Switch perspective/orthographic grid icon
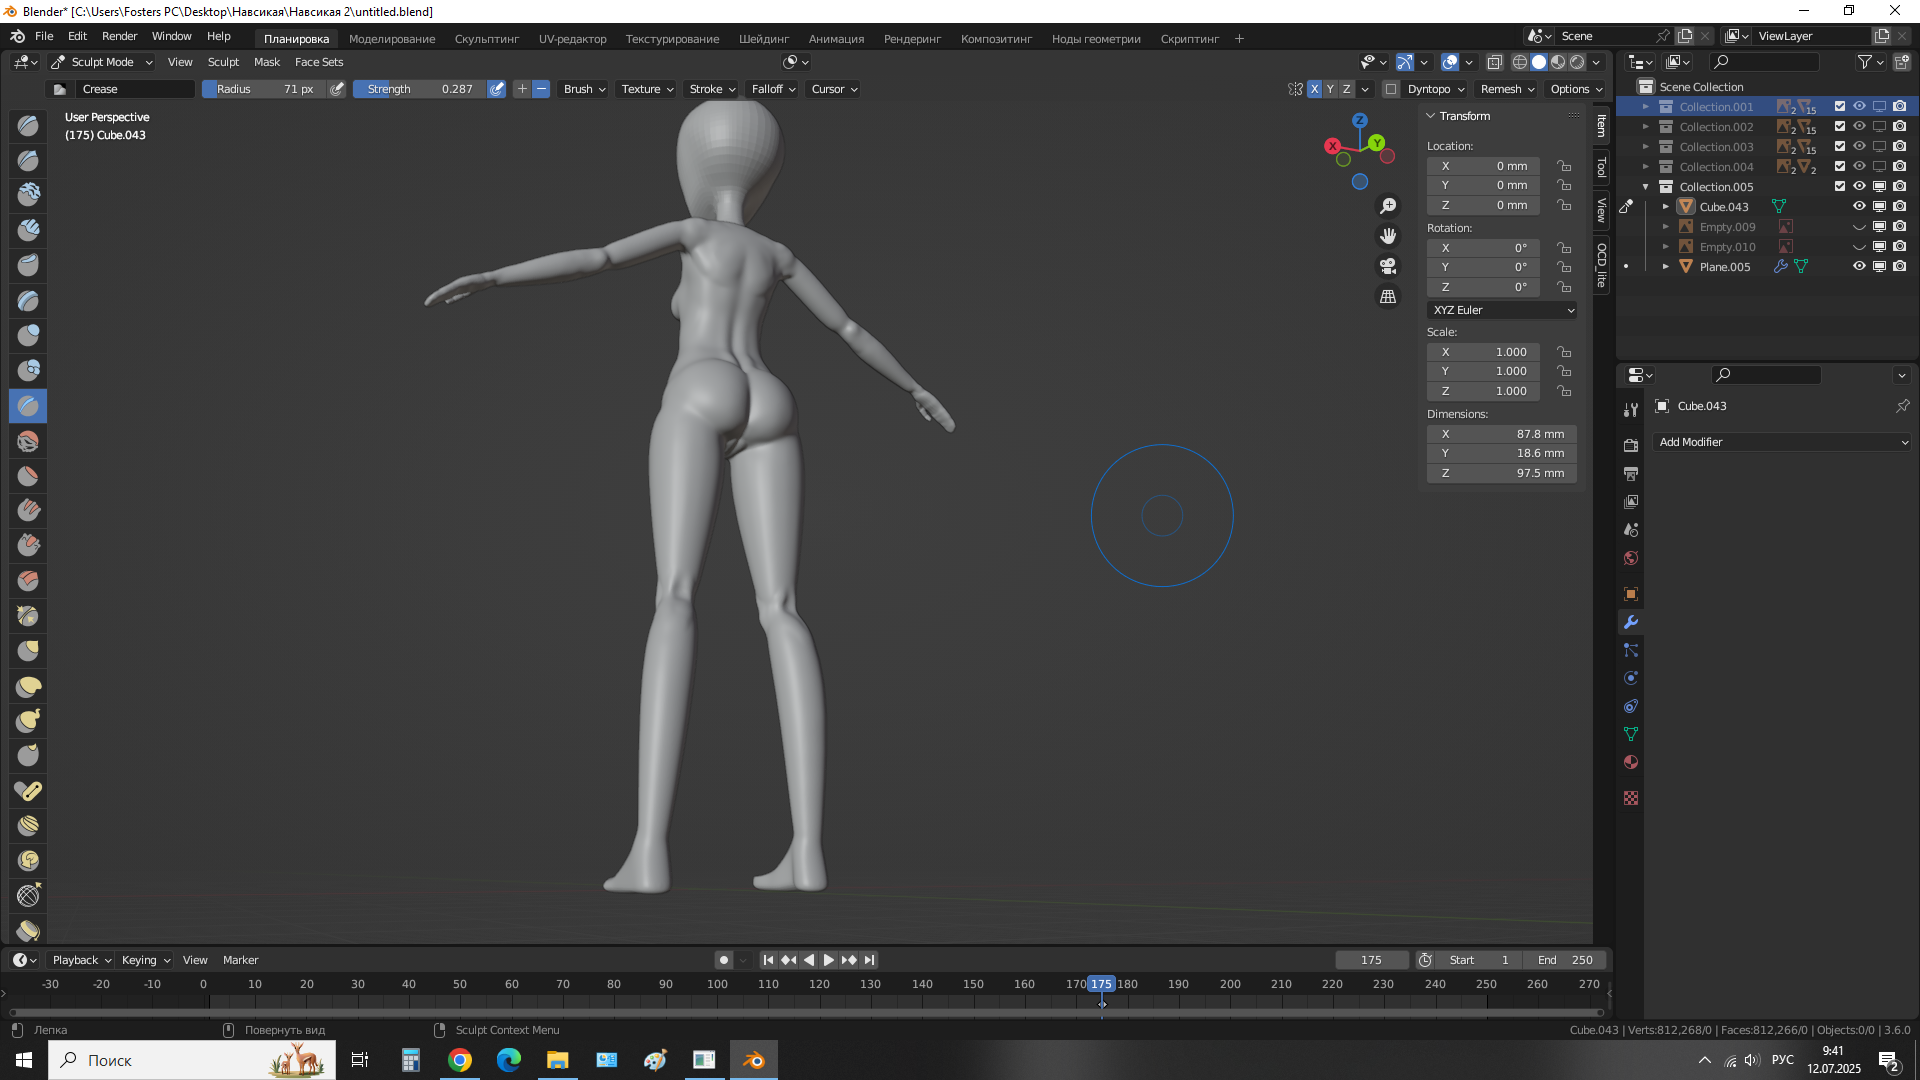The image size is (1920, 1080). point(1388,297)
